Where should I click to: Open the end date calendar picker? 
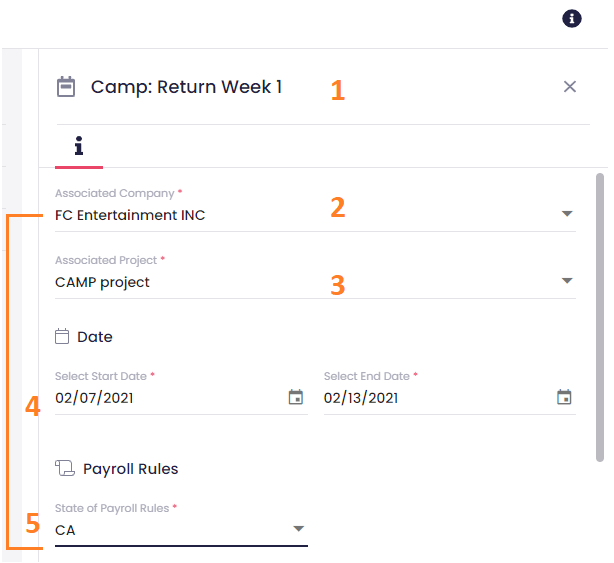pyautogui.click(x=564, y=397)
